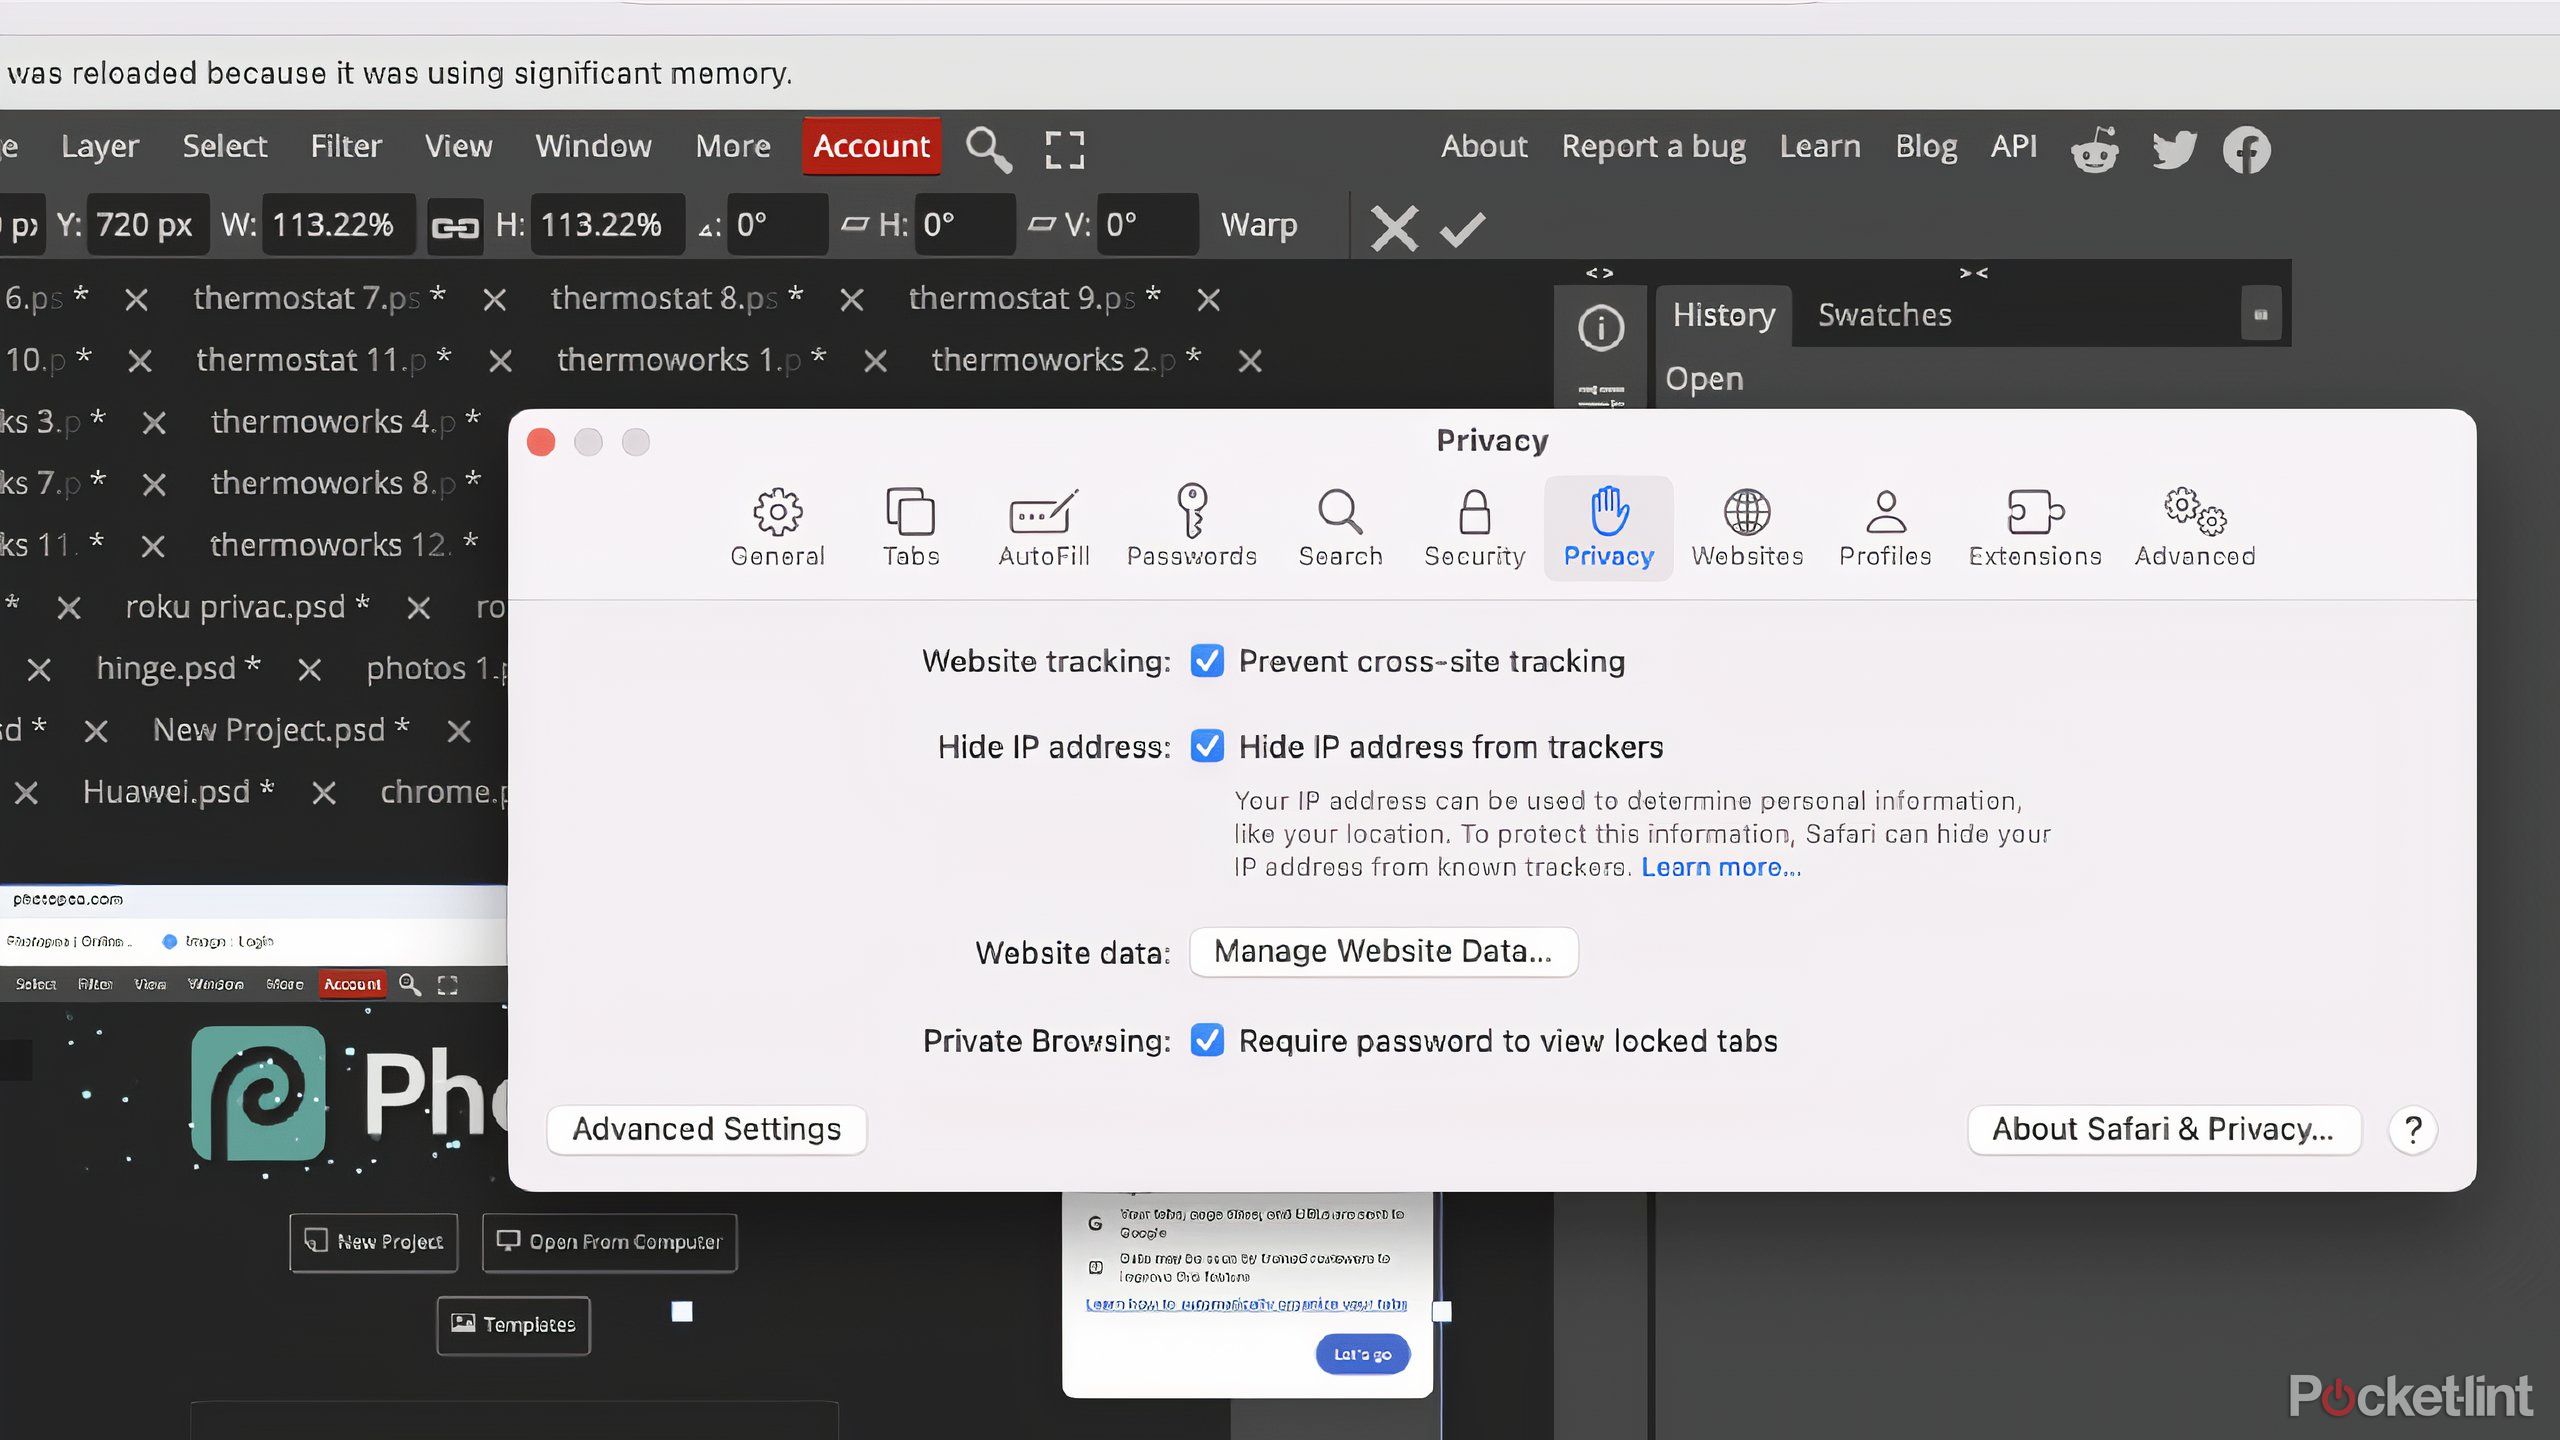The width and height of the screenshot is (2560, 1440).
Task: Click Advanced Settings button
Action: 705,1129
